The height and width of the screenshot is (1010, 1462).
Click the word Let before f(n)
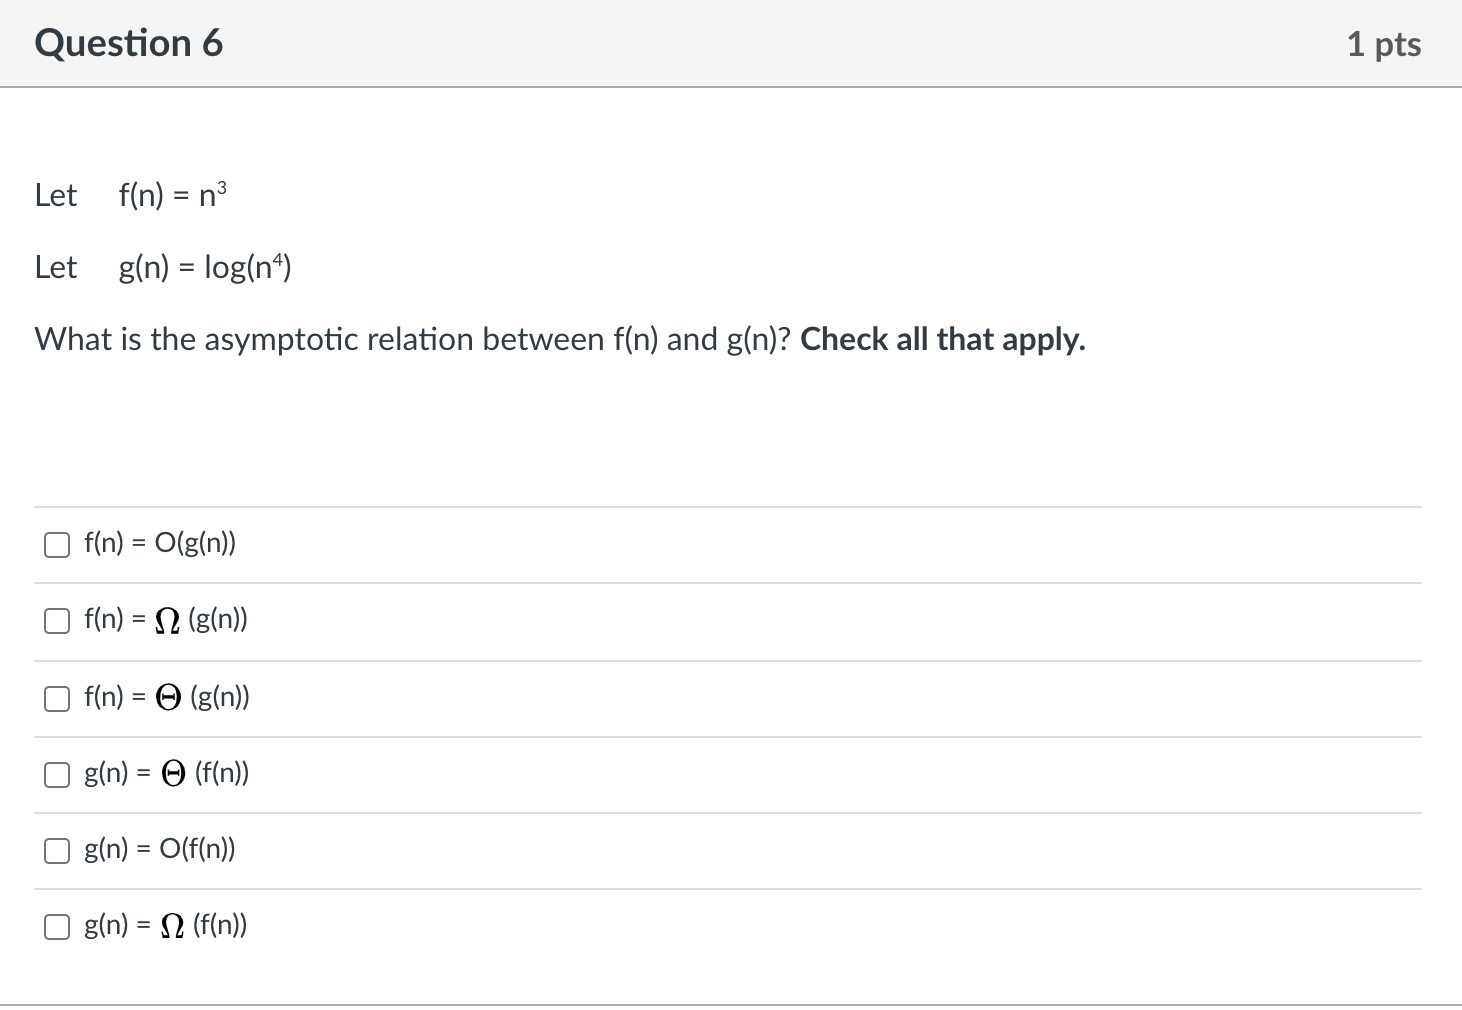click(56, 195)
